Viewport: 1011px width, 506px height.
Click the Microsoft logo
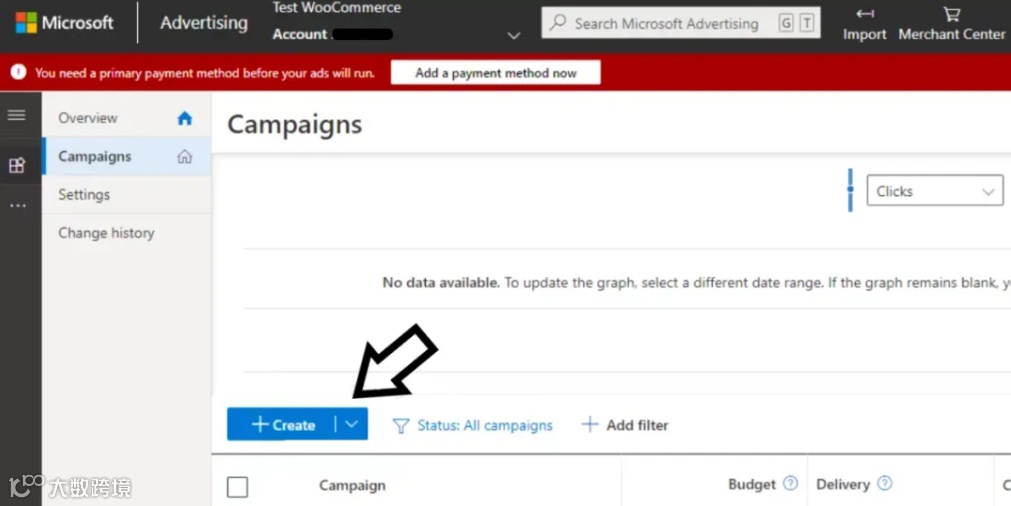click(26, 23)
